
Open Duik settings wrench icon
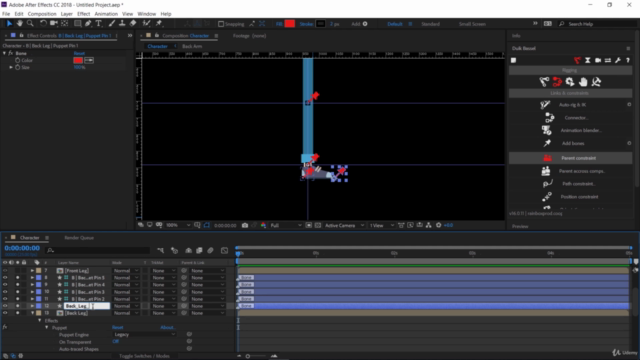(618, 60)
